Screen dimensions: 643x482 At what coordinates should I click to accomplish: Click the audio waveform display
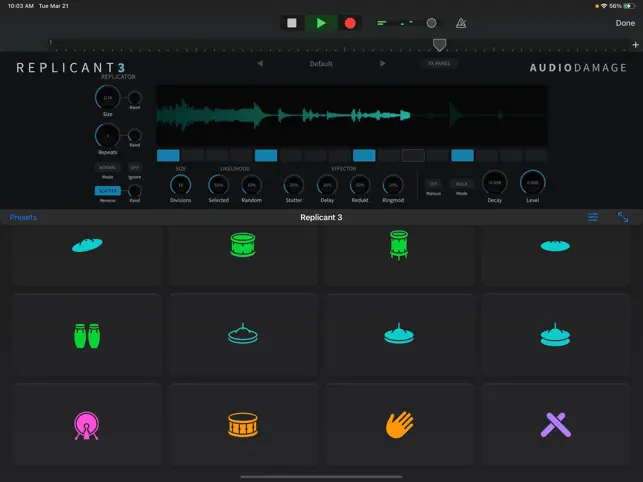pyautogui.click(x=352, y=115)
